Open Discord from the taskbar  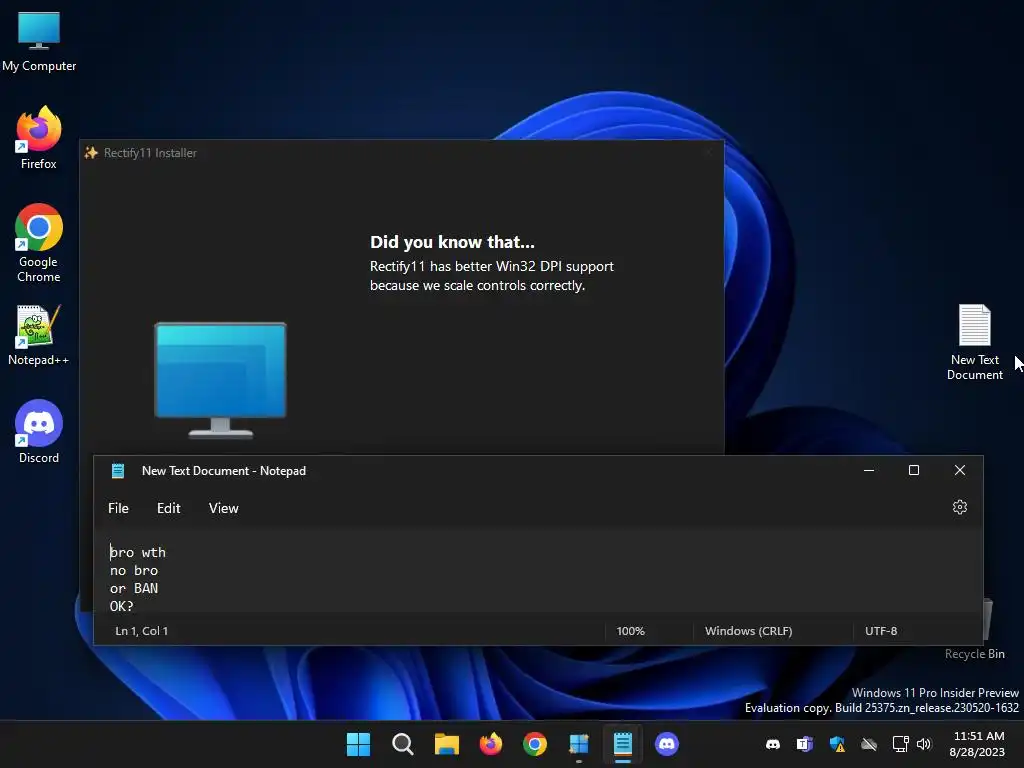click(667, 744)
